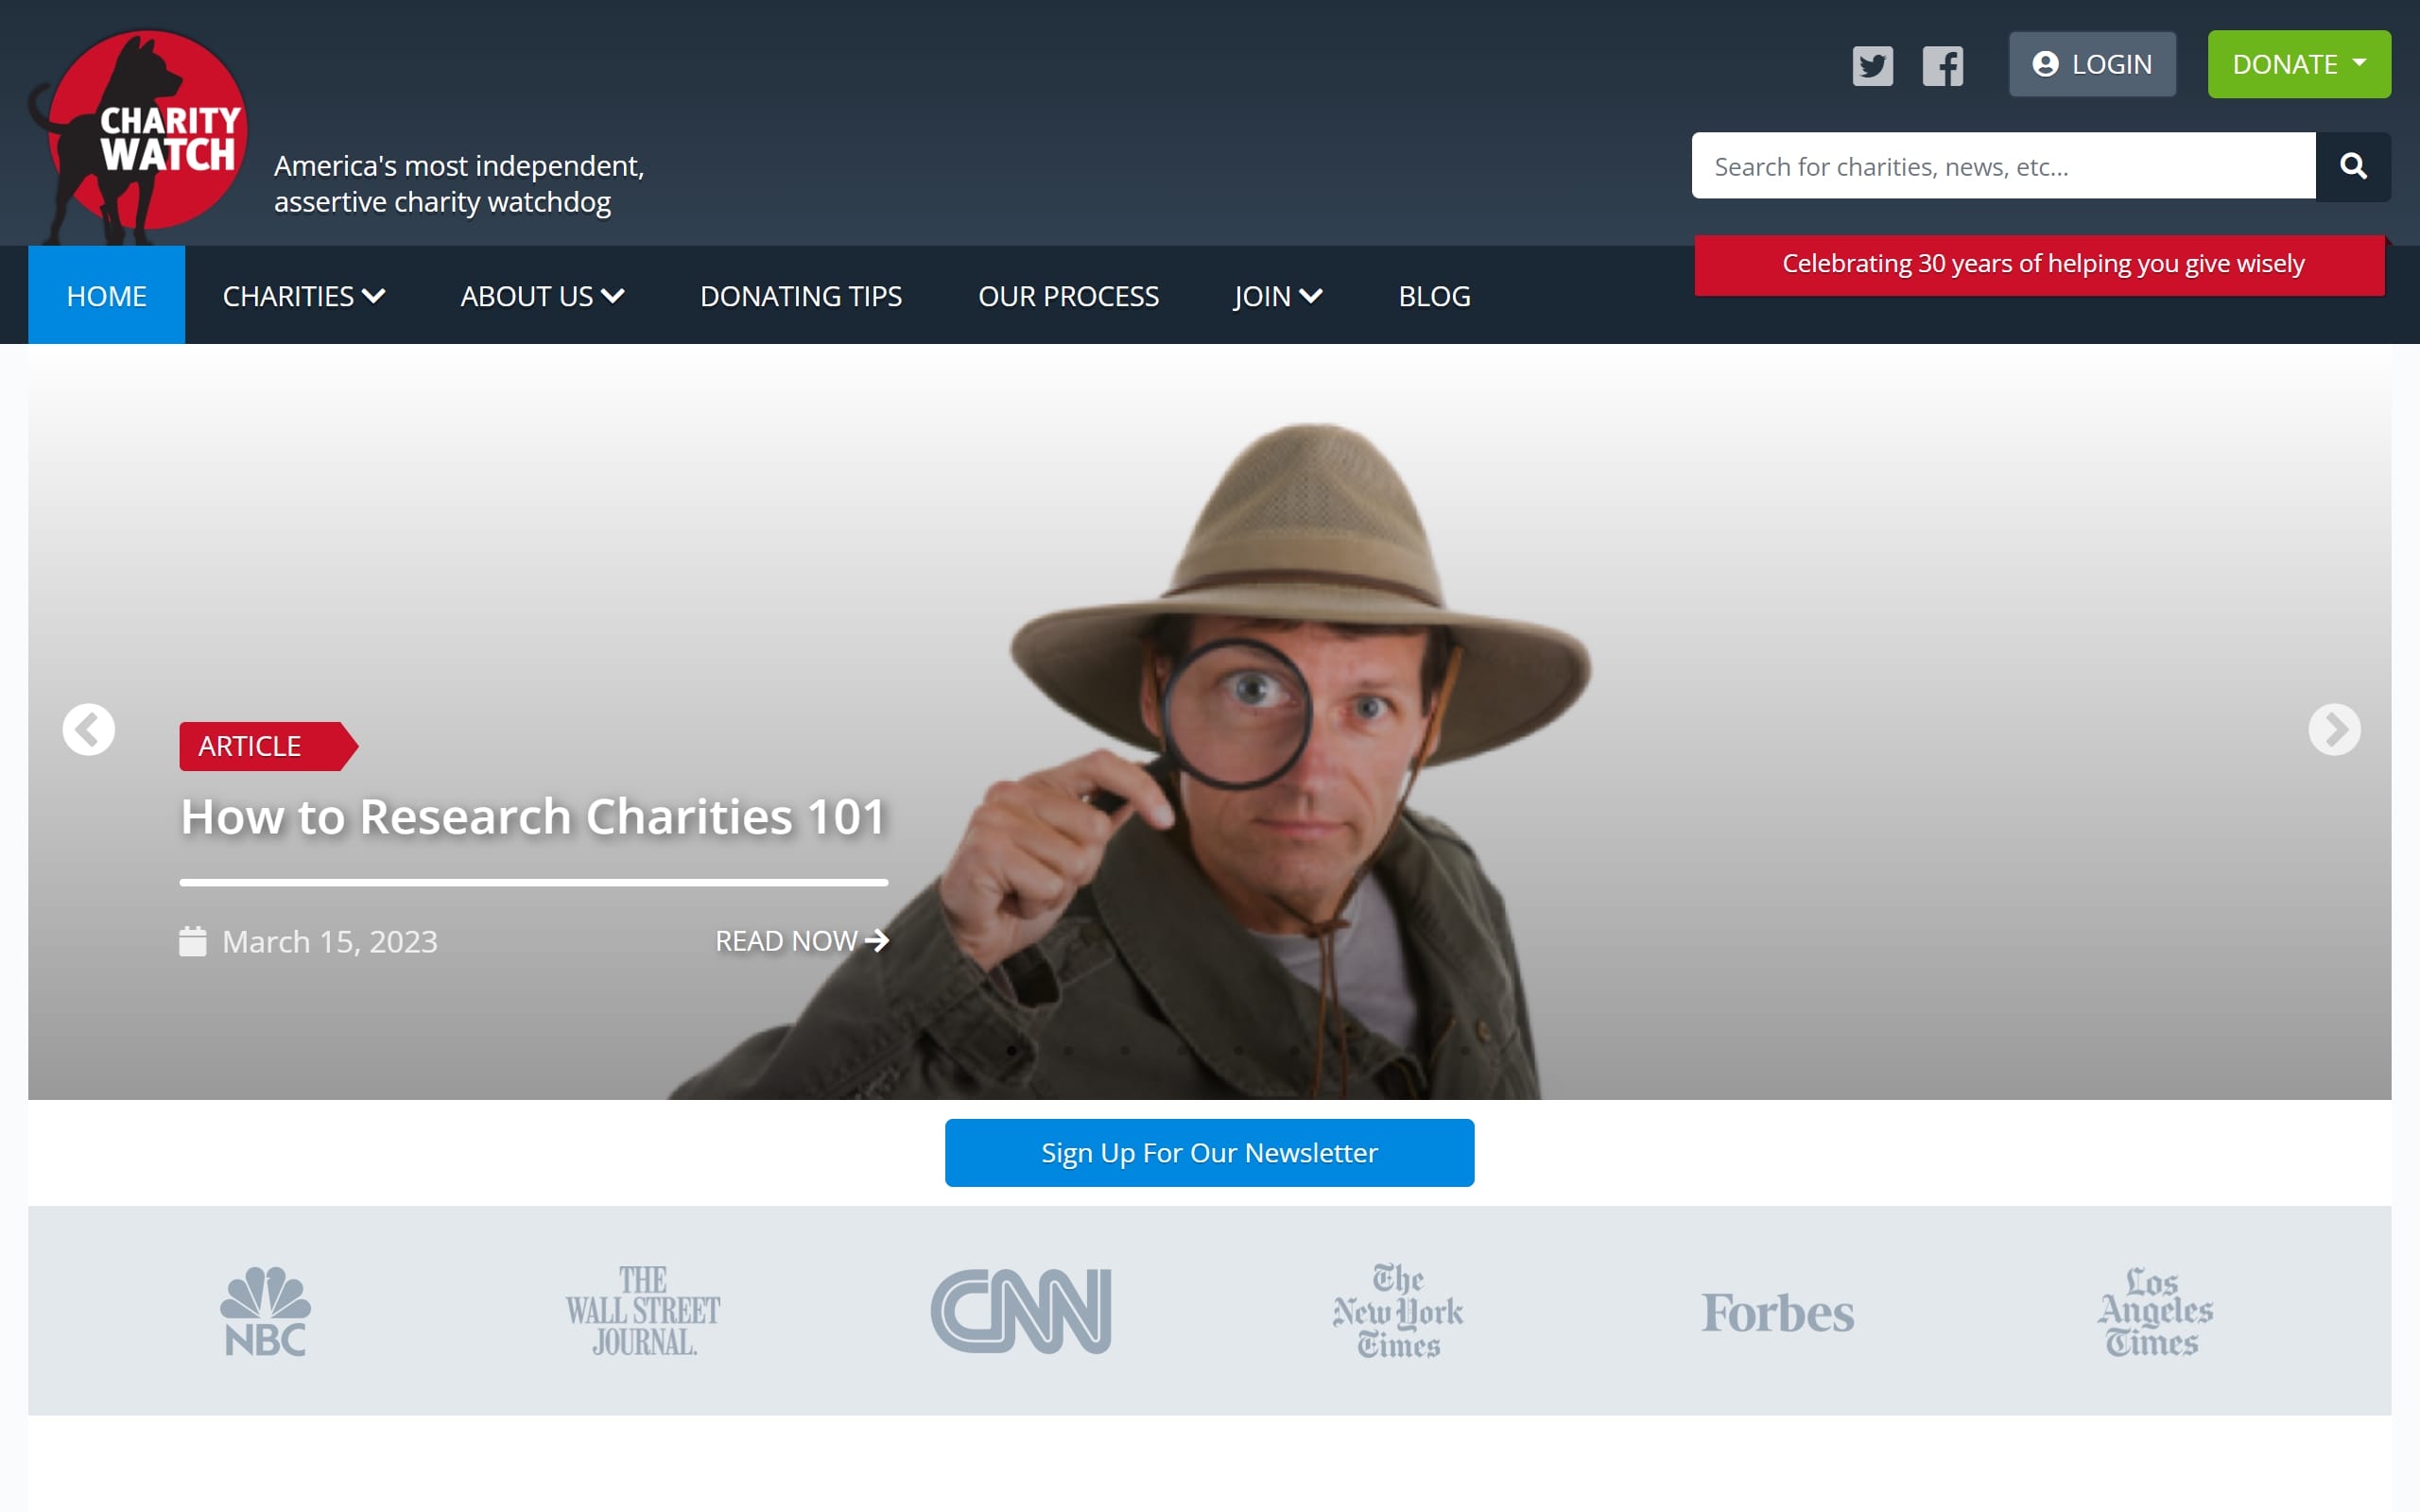Click the Forbes logo
Viewport: 2420px width, 1512px height.
[x=1777, y=1313]
